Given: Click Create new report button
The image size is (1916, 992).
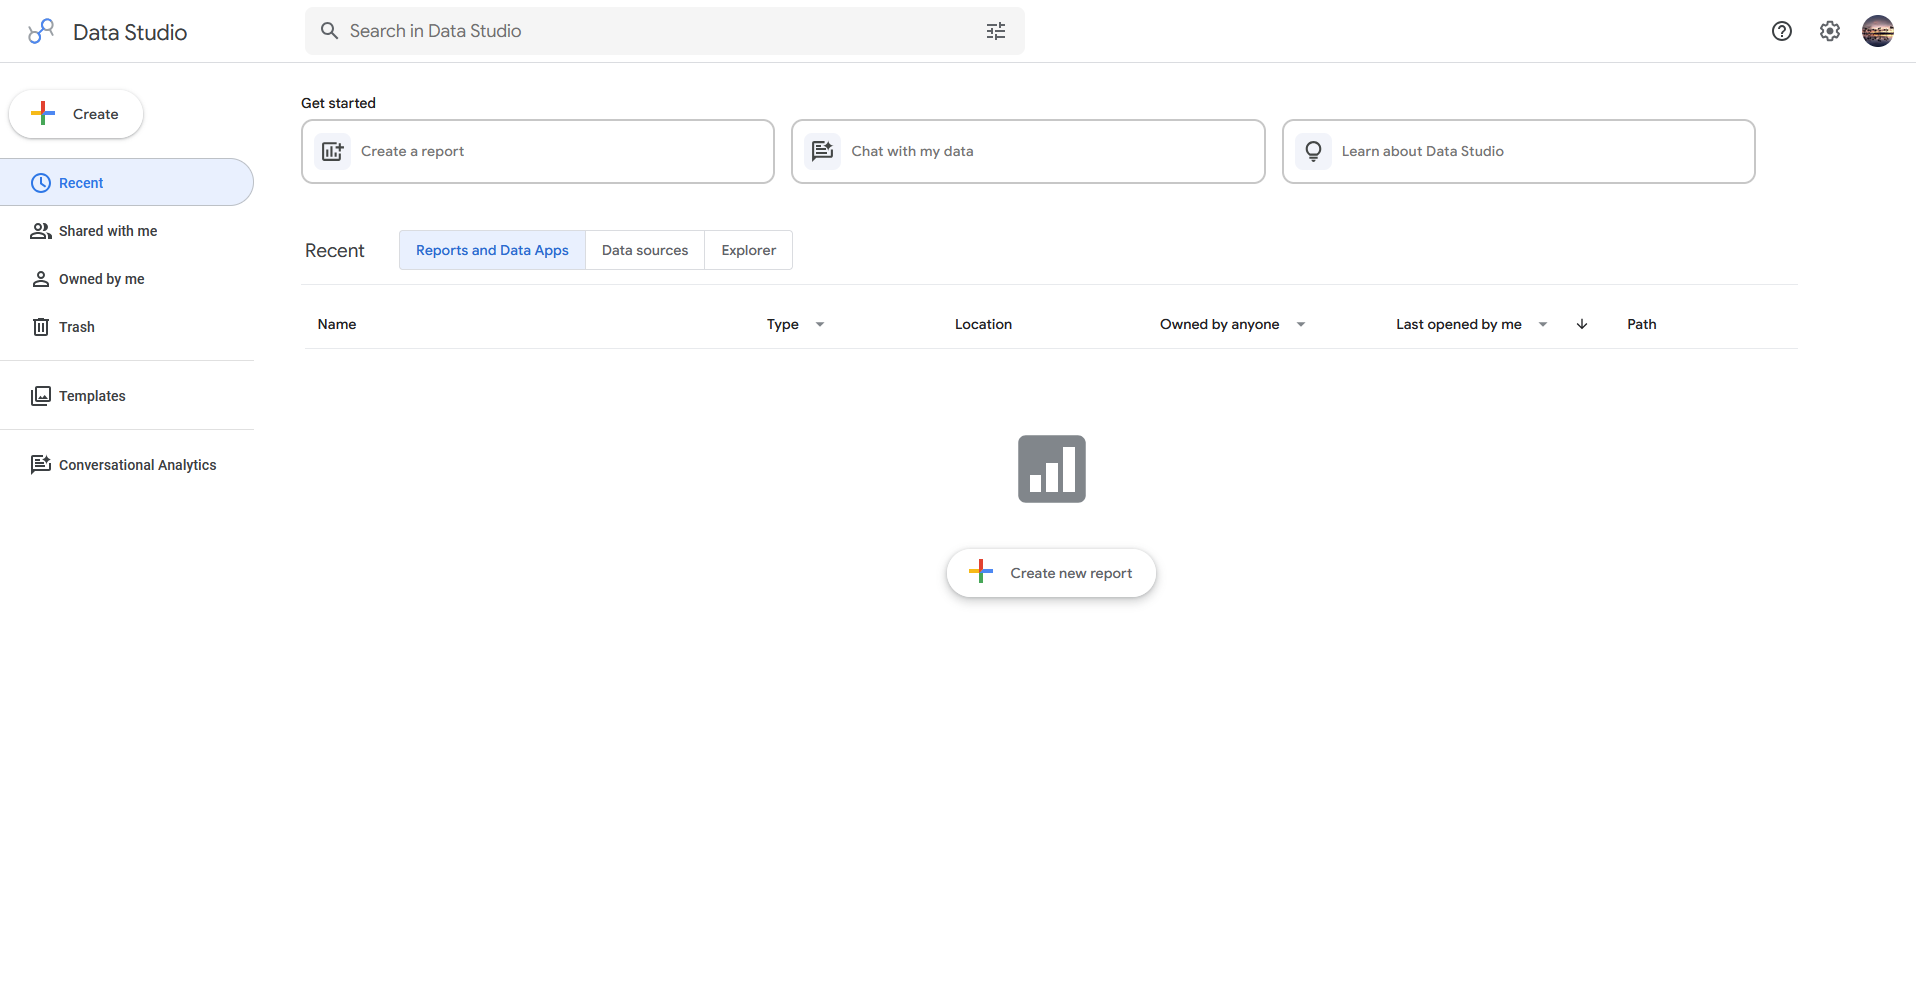Looking at the screenshot, I should click(x=1052, y=573).
